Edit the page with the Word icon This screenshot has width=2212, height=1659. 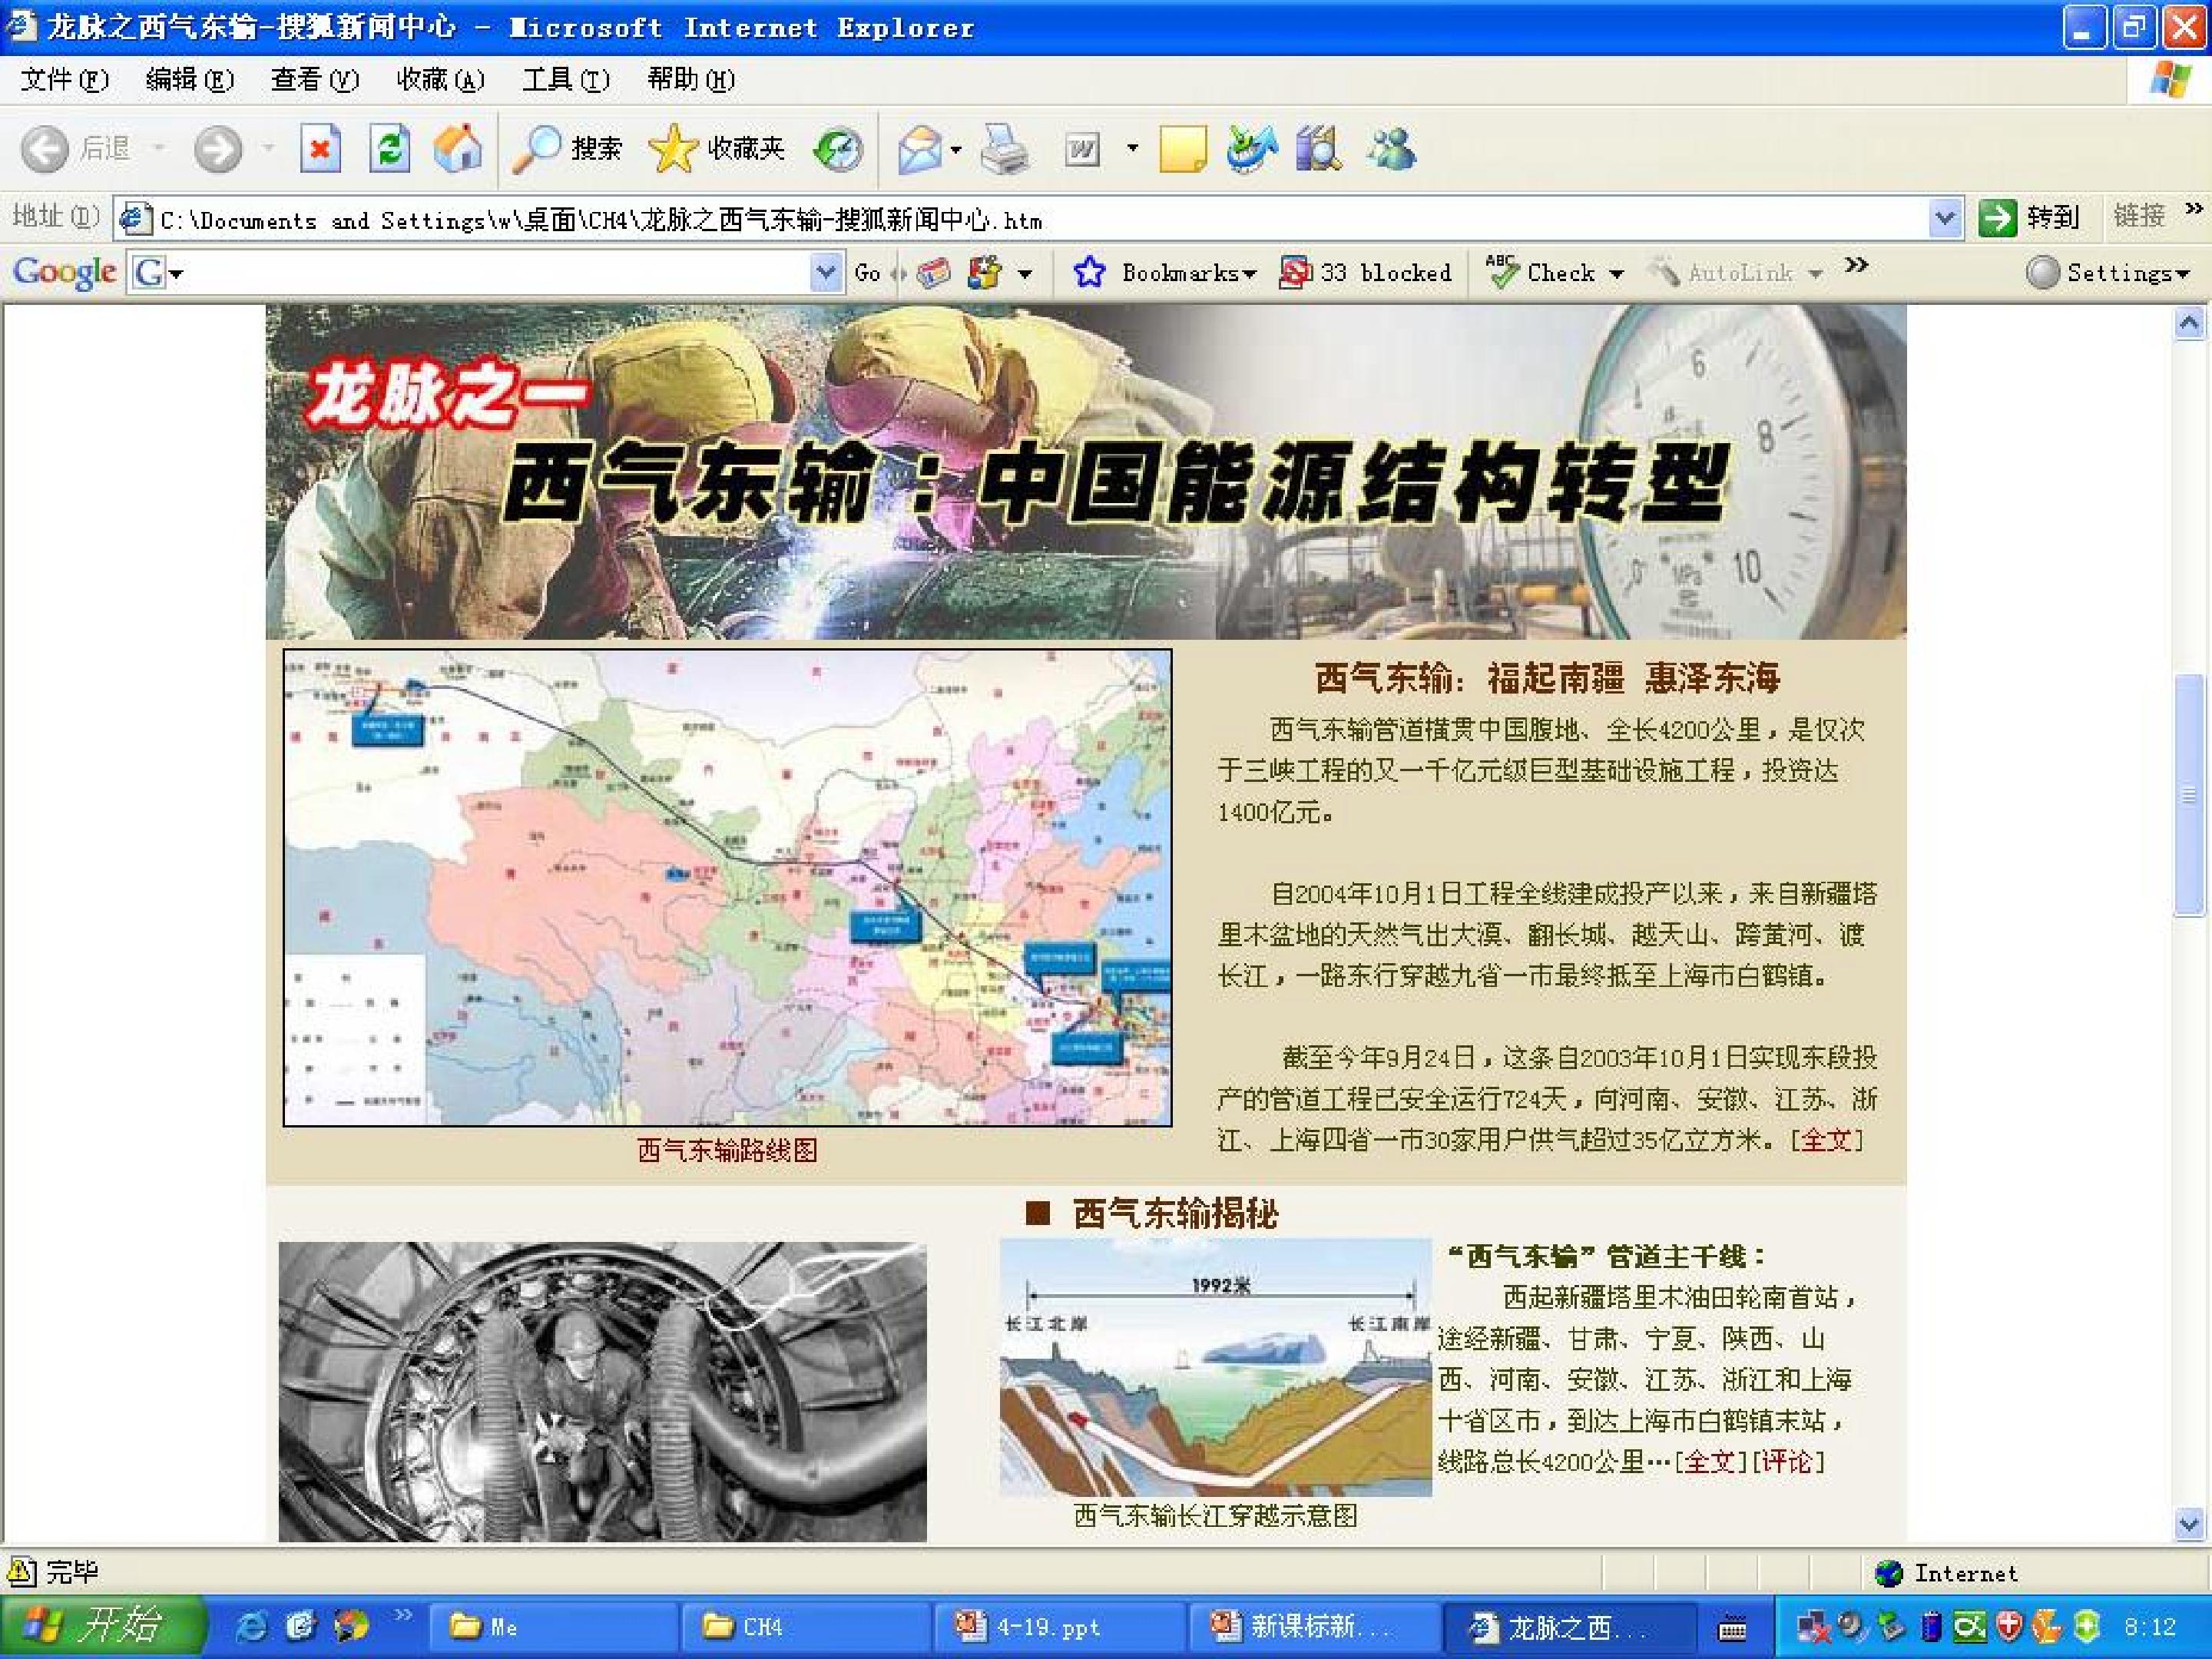click(1082, 150)
